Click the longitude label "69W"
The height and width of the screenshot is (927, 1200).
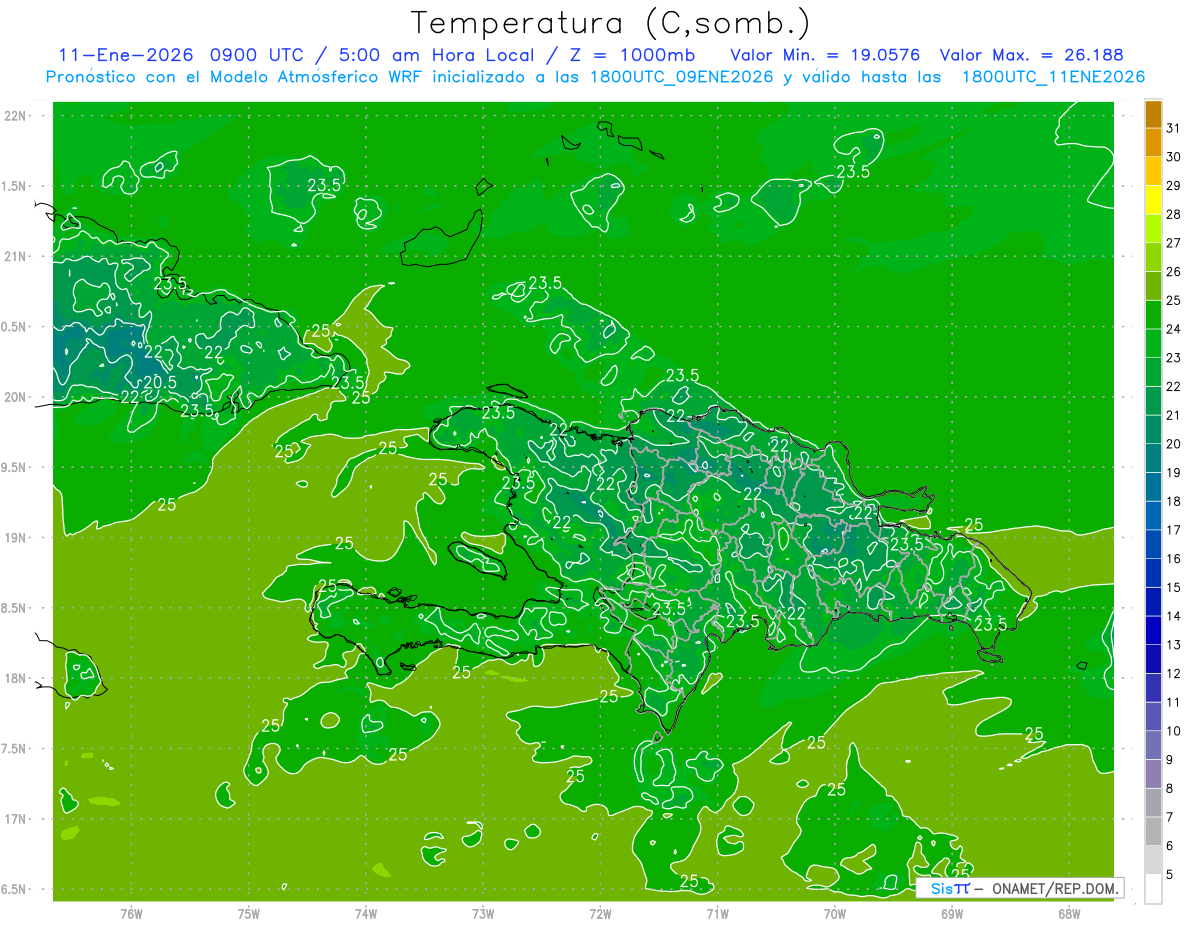(x=952, y=914)
